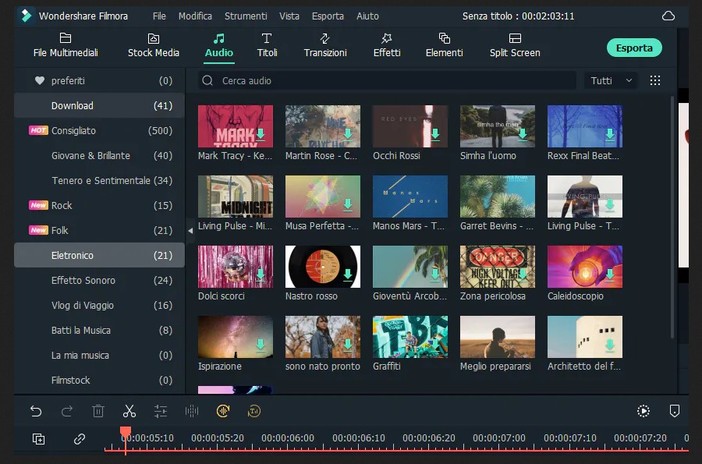Download the Caleidoscopio track
702x464 pixels.
coord(610,274)
